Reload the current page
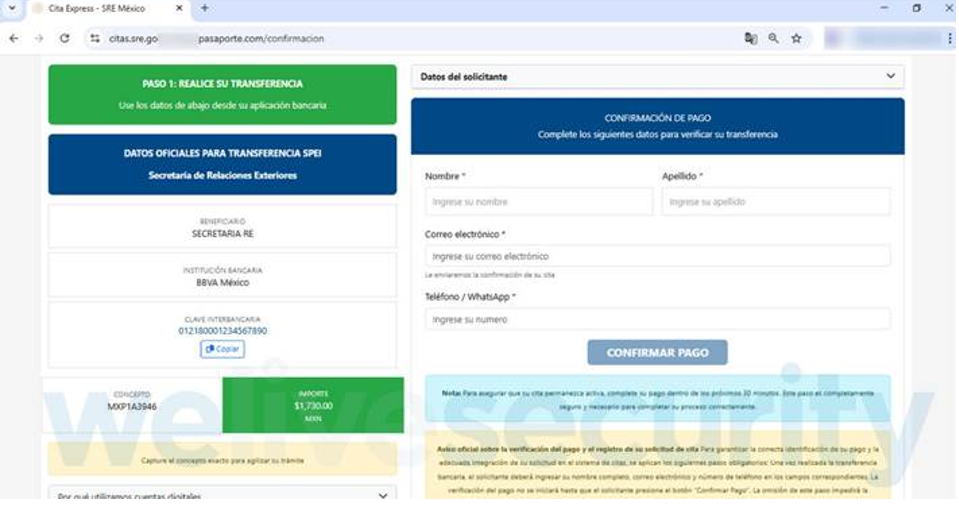Screen dimensions: 959x515 65,38
